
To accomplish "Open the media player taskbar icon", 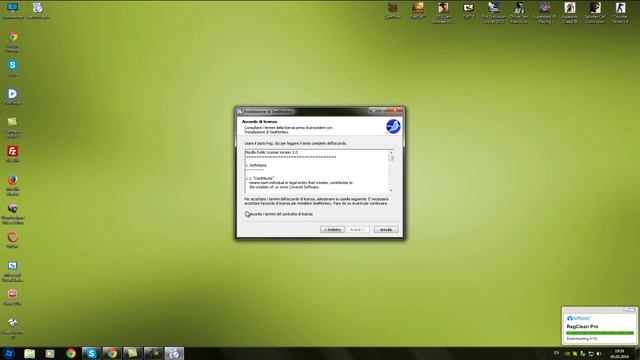I will pos(50,353).
